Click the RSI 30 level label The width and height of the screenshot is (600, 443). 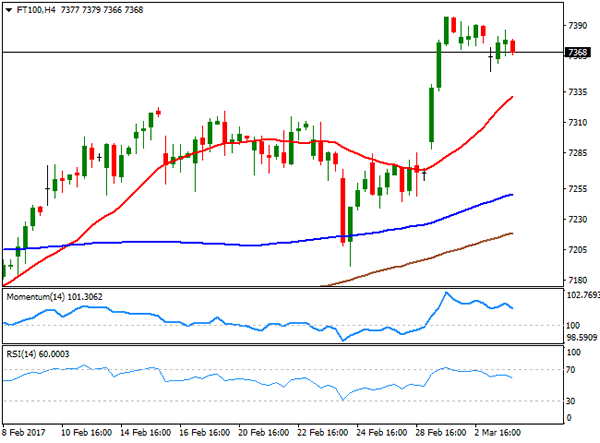pyautogui.click(x=571, y=401)
